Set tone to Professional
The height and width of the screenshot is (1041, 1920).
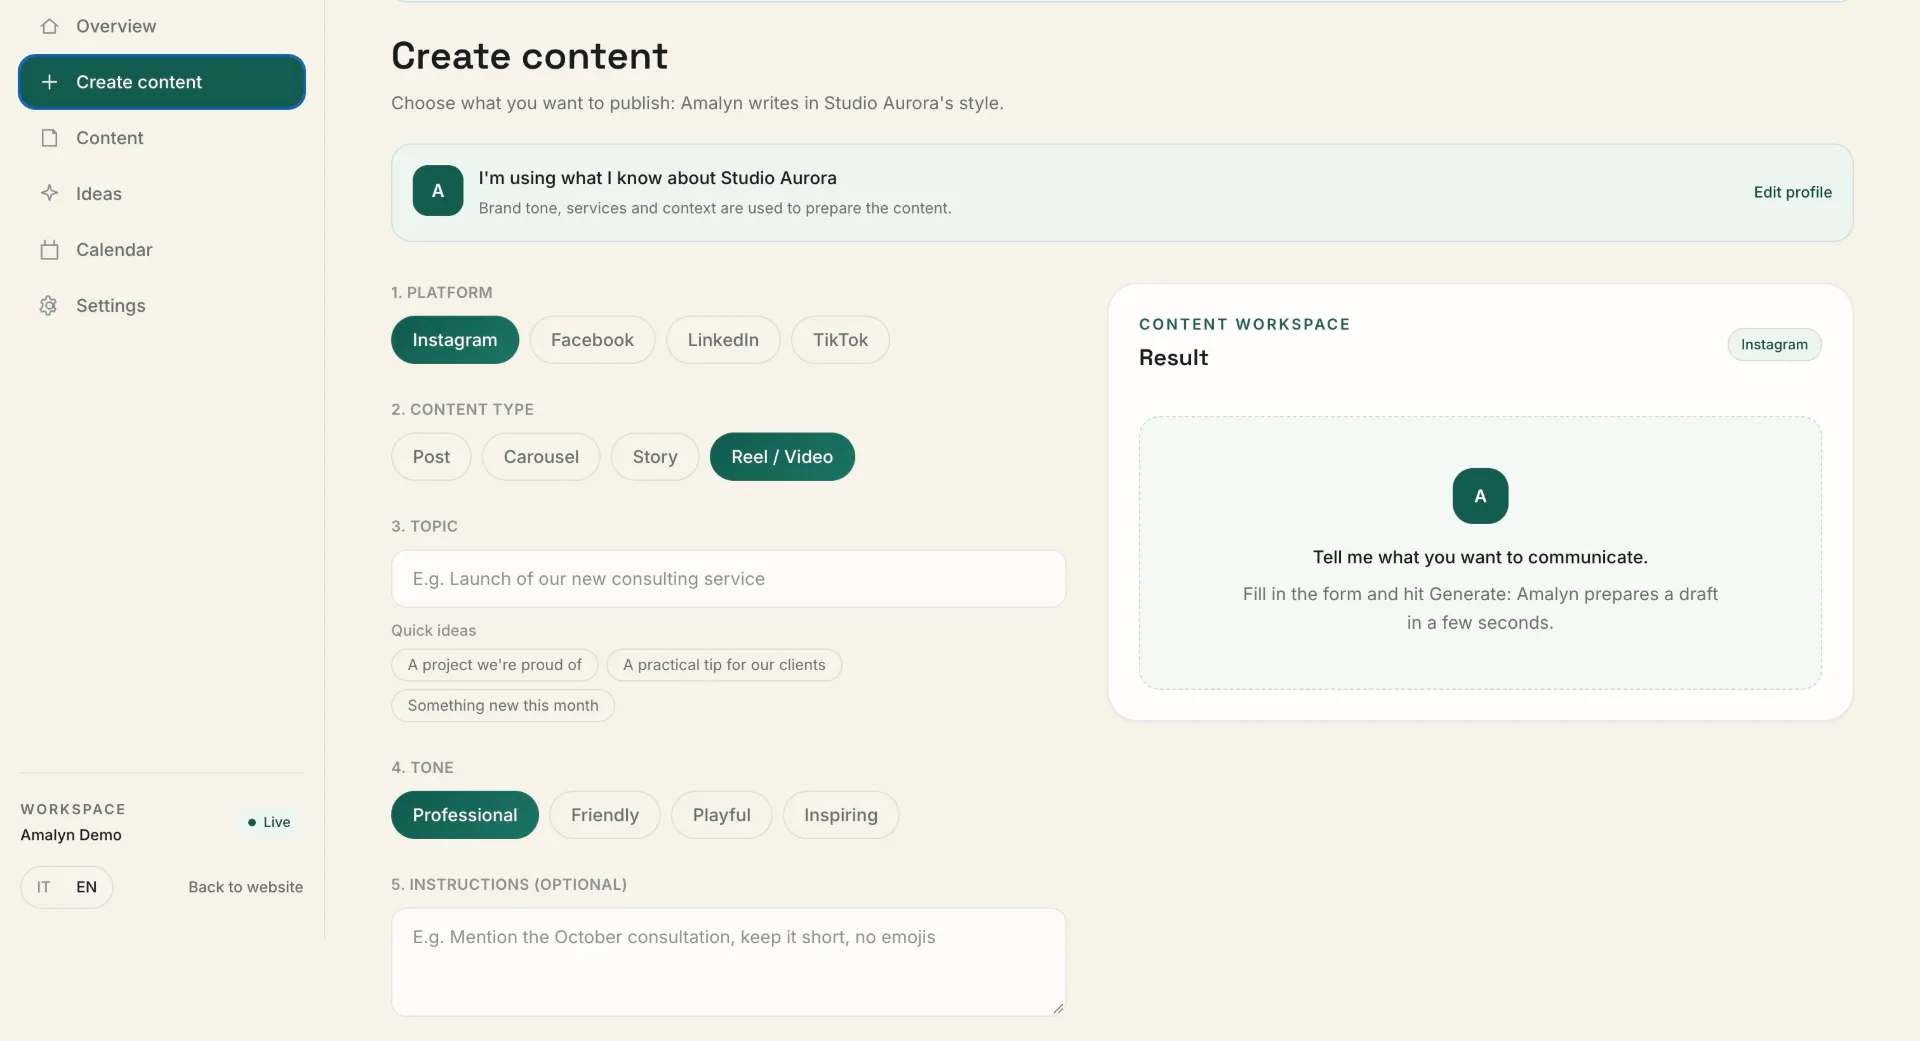pyautogui.click(x=465, y=815)
